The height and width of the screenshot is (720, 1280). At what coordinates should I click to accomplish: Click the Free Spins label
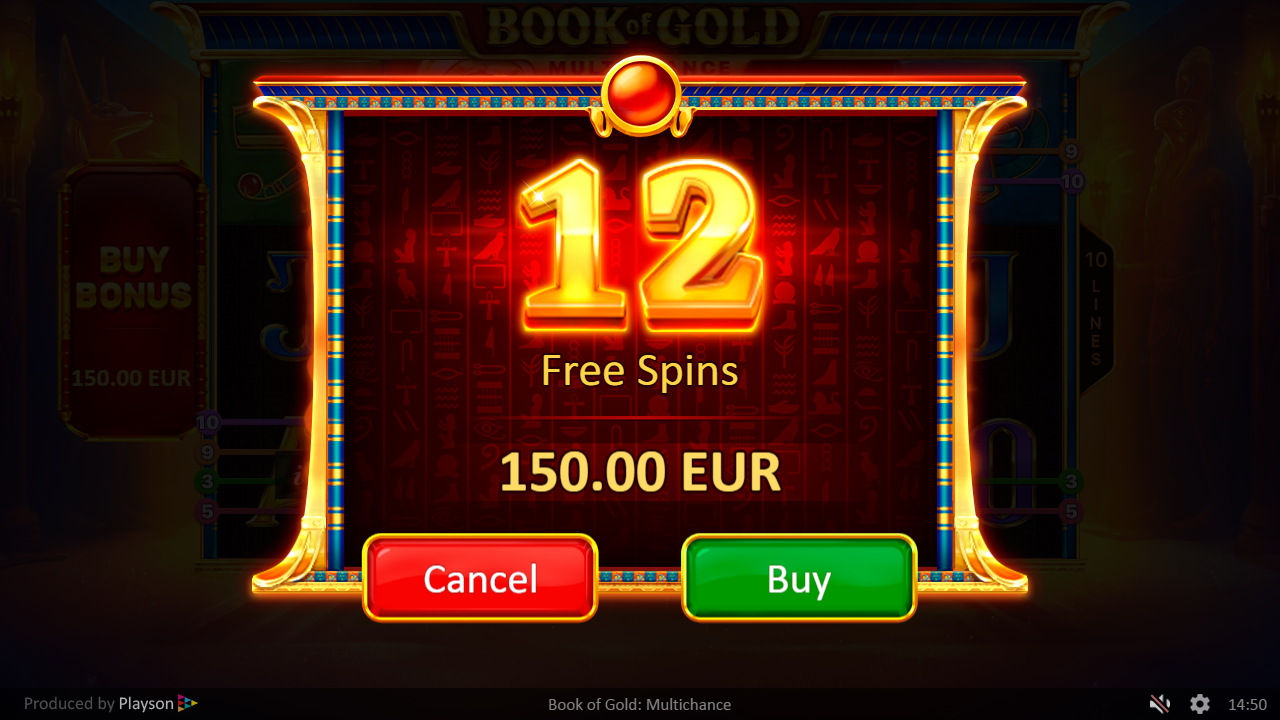pyautogui.click(x=640, y=371)
